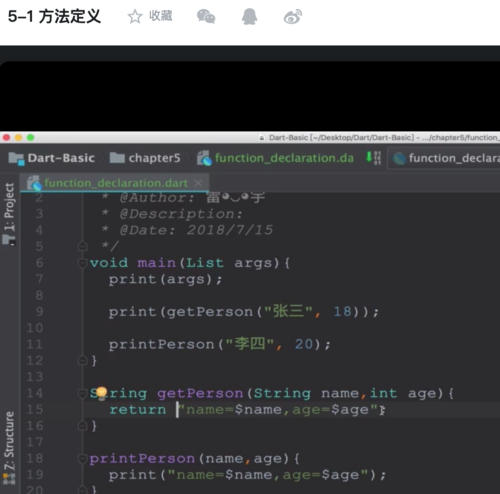Close the function_declaration.dart tab
Viewport: 500px width, 494px height.
(x=198, y=183)
